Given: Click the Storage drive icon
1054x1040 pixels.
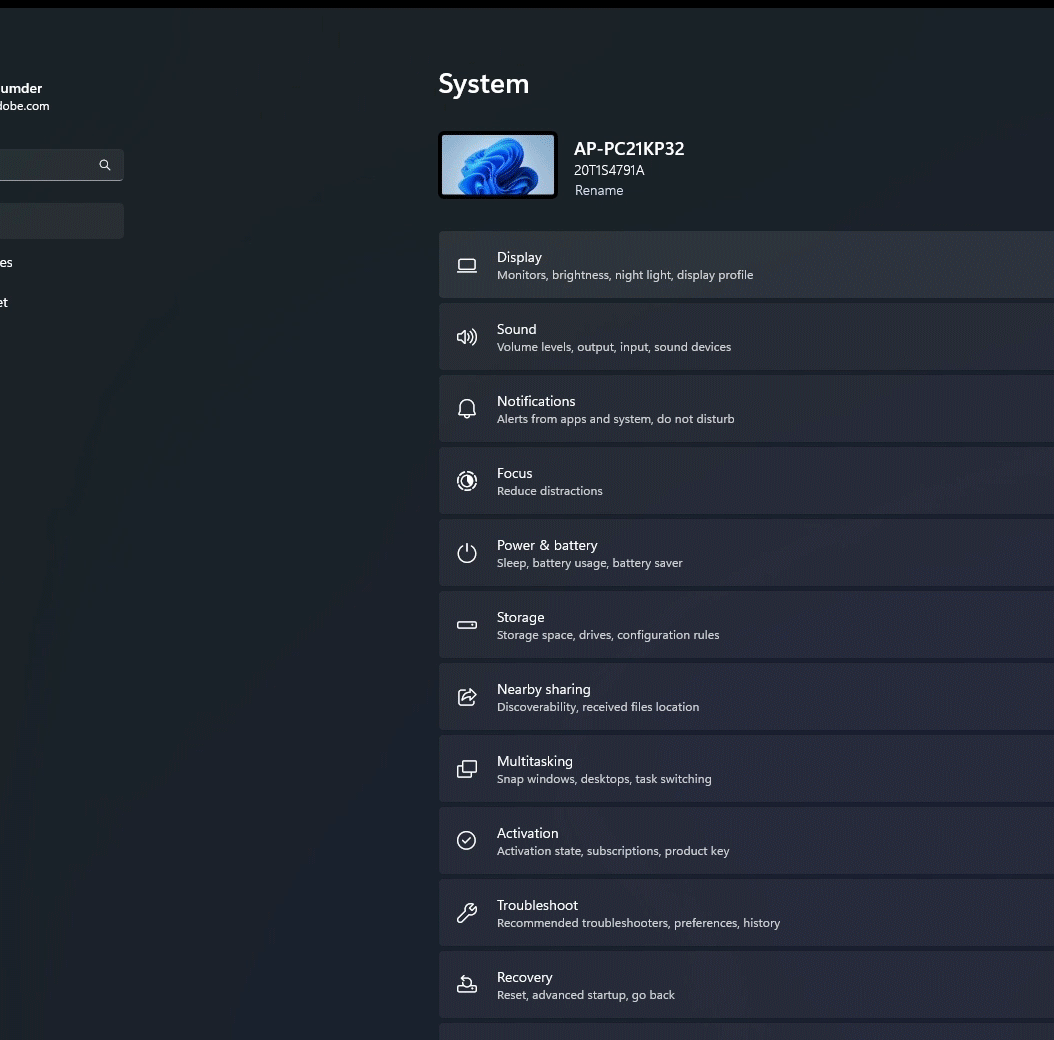Looking at the screenshot, I should [467, 625].
